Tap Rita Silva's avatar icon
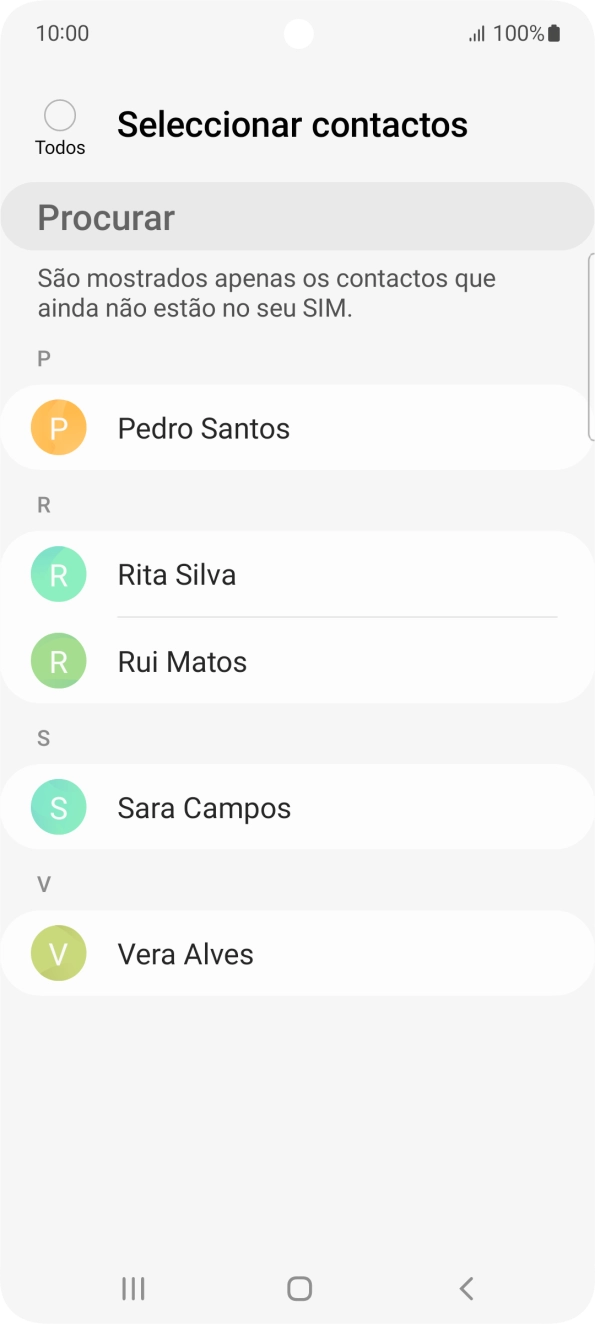Image resolution: width=595 pixels, height=1324 pixels. (x=58, y=574)
